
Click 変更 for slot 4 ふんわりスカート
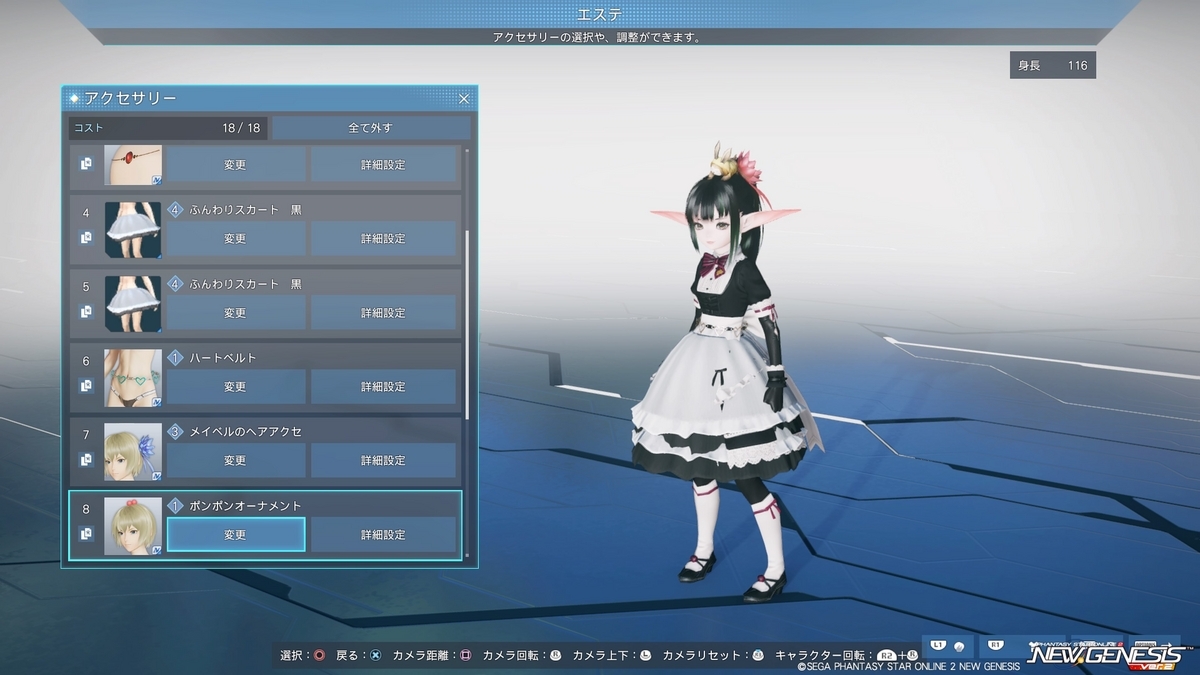[x=235, y=239]
